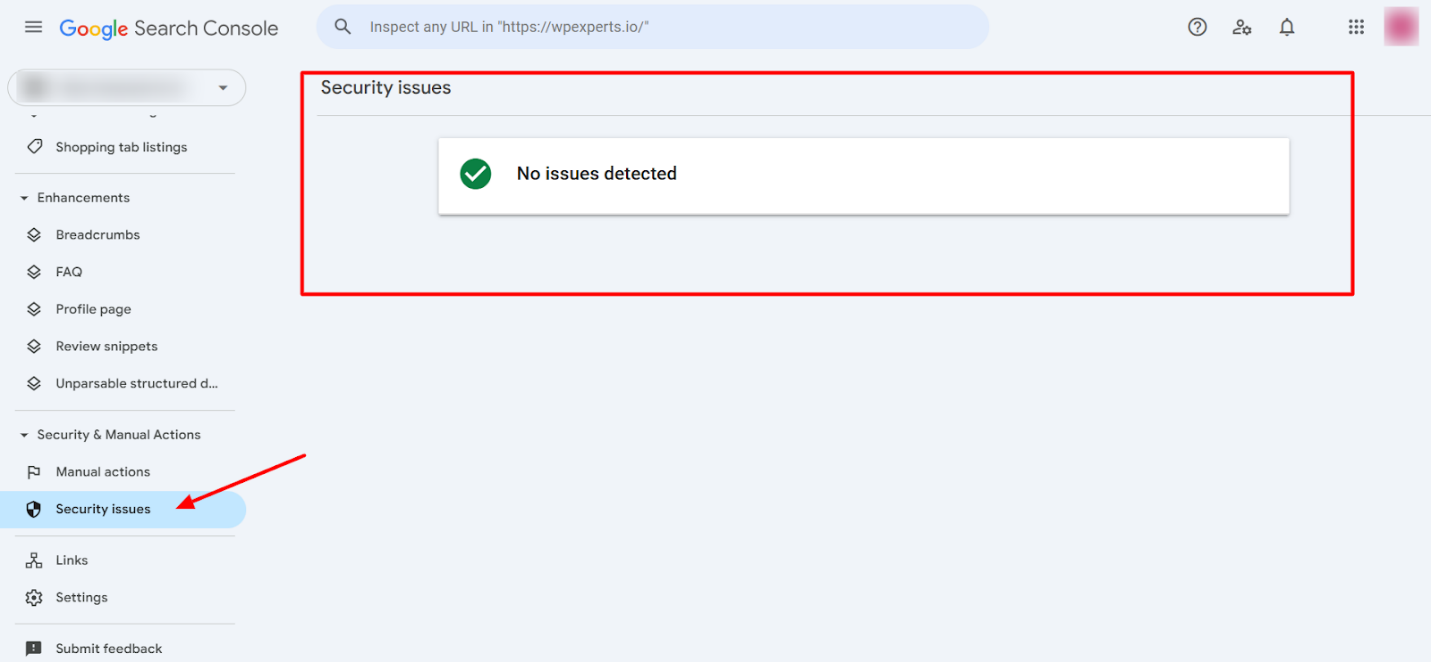
Task: Click the Security issues shield icon
Action: click(34, 509)
